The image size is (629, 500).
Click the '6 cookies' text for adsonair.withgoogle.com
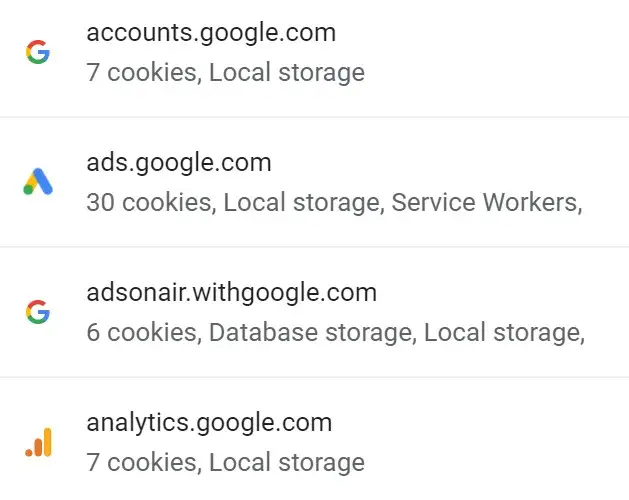tap(142, 332)
